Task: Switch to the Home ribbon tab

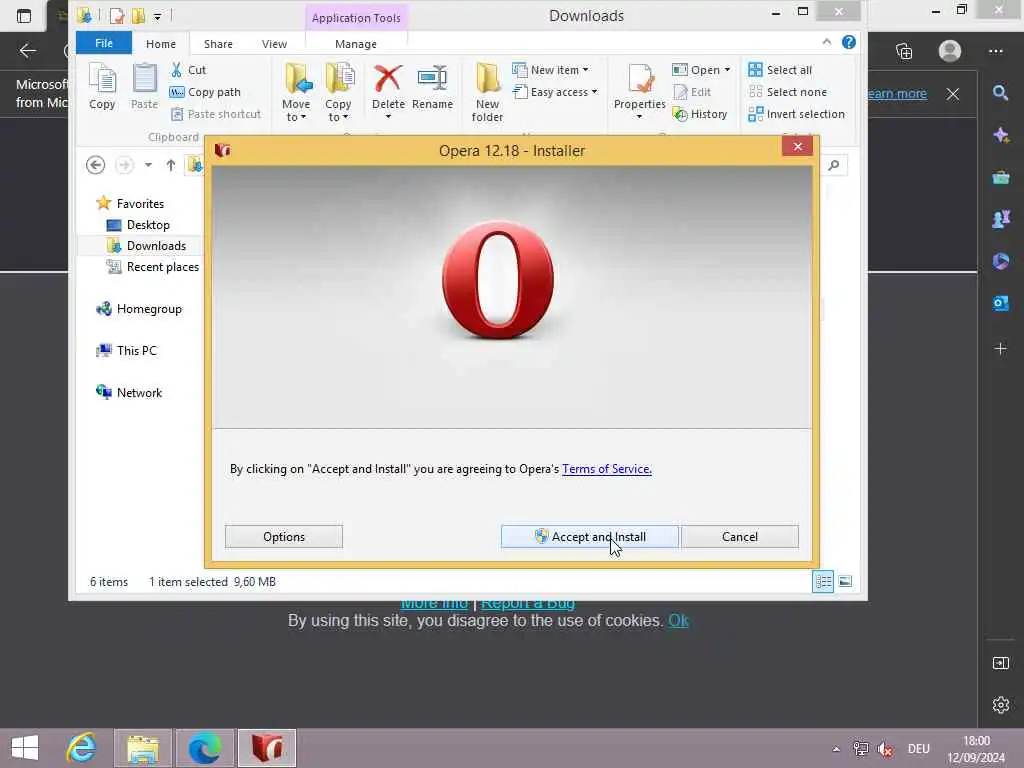Action: pos(161,44)
